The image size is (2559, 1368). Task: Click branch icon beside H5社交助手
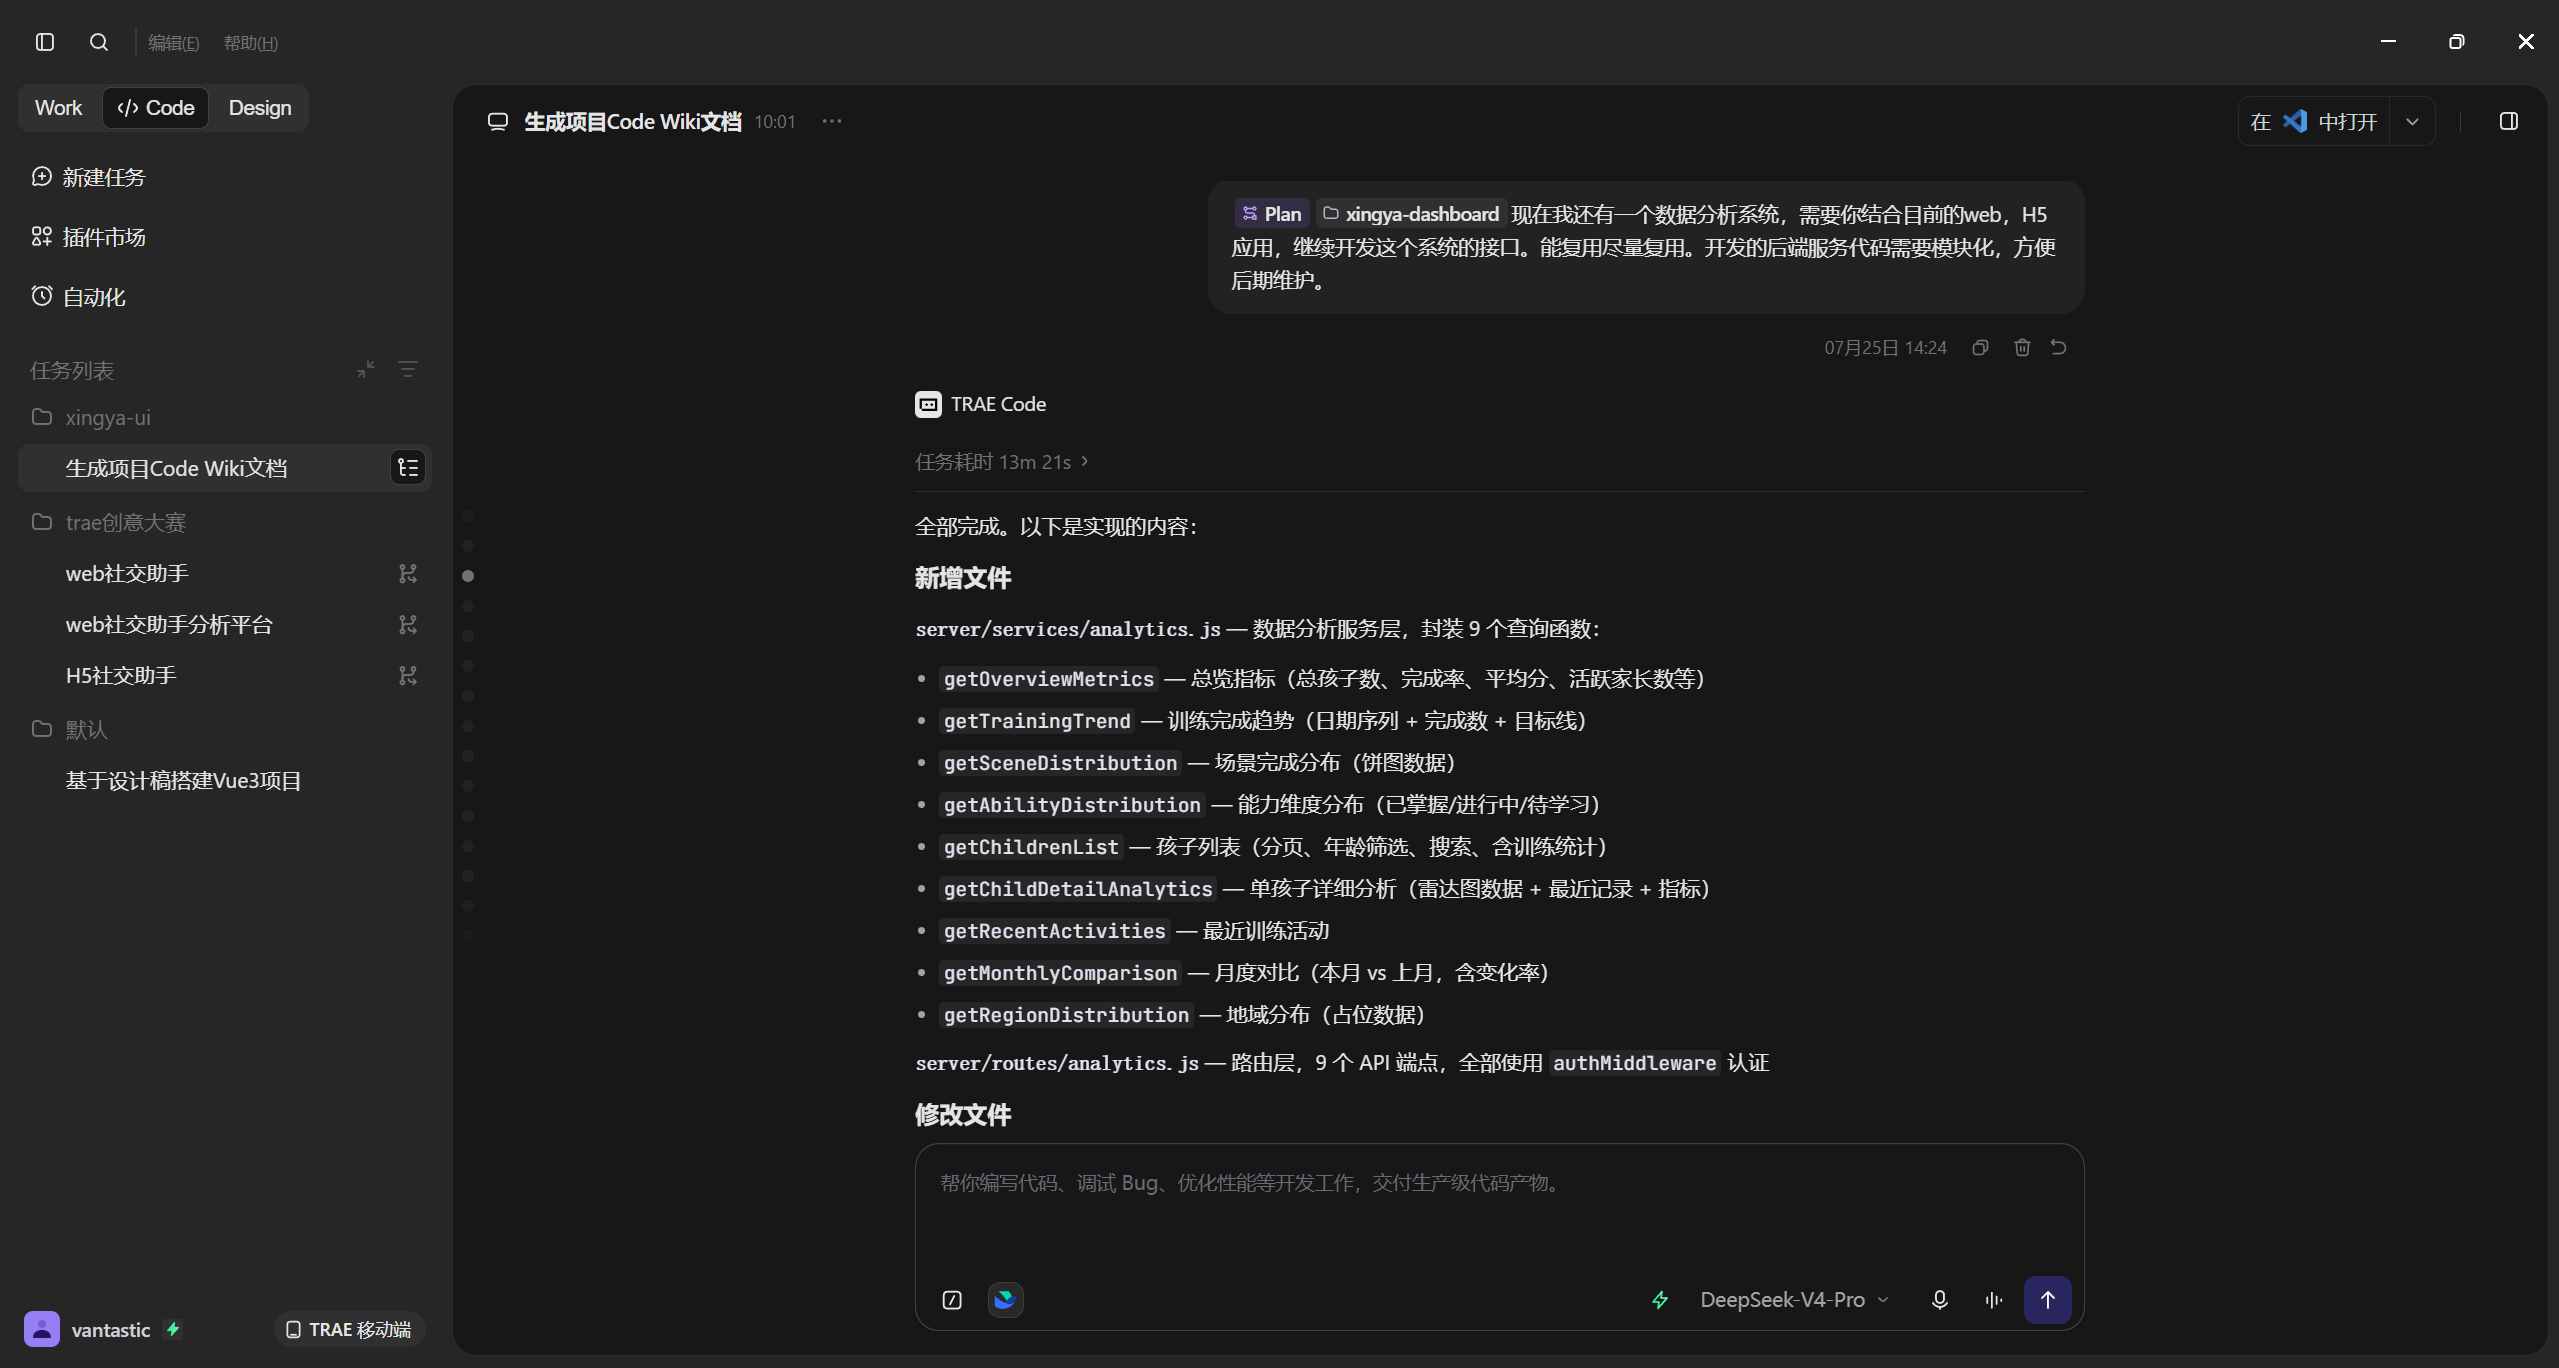408,675
